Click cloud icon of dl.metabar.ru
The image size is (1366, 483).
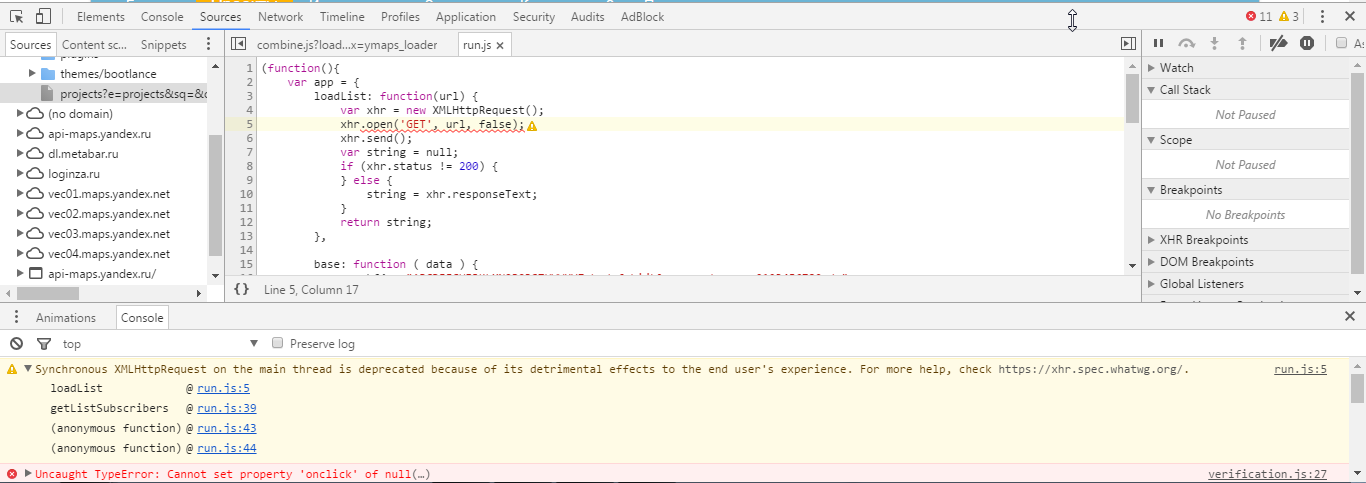pyautogui.click(x=35, y=154)
